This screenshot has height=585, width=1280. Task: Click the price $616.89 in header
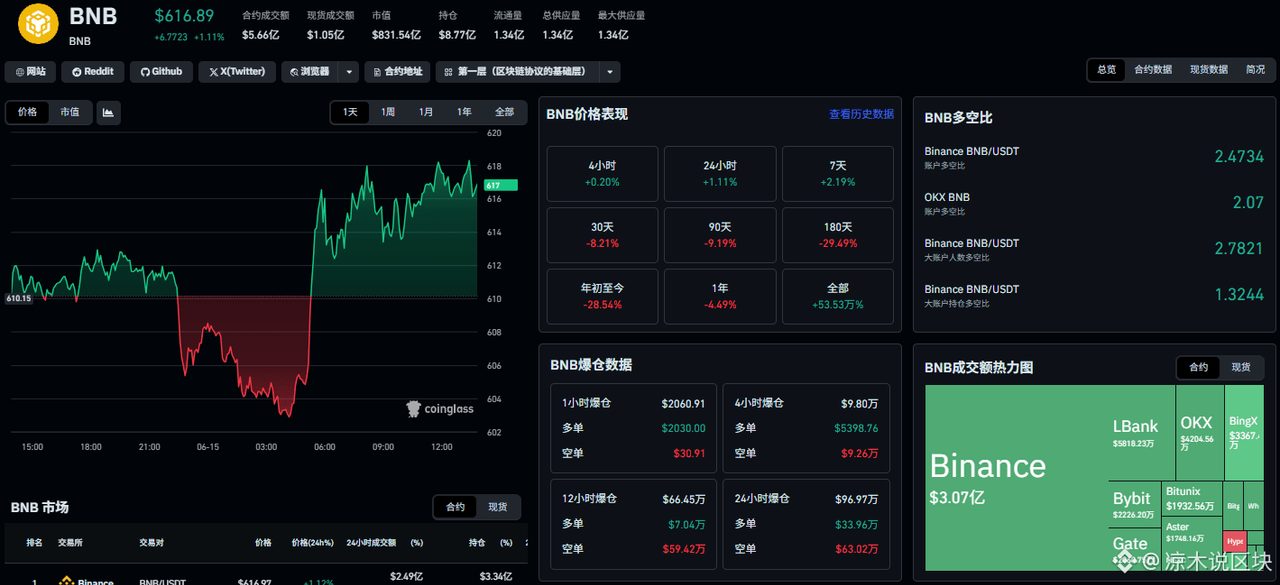coord(184,16)
